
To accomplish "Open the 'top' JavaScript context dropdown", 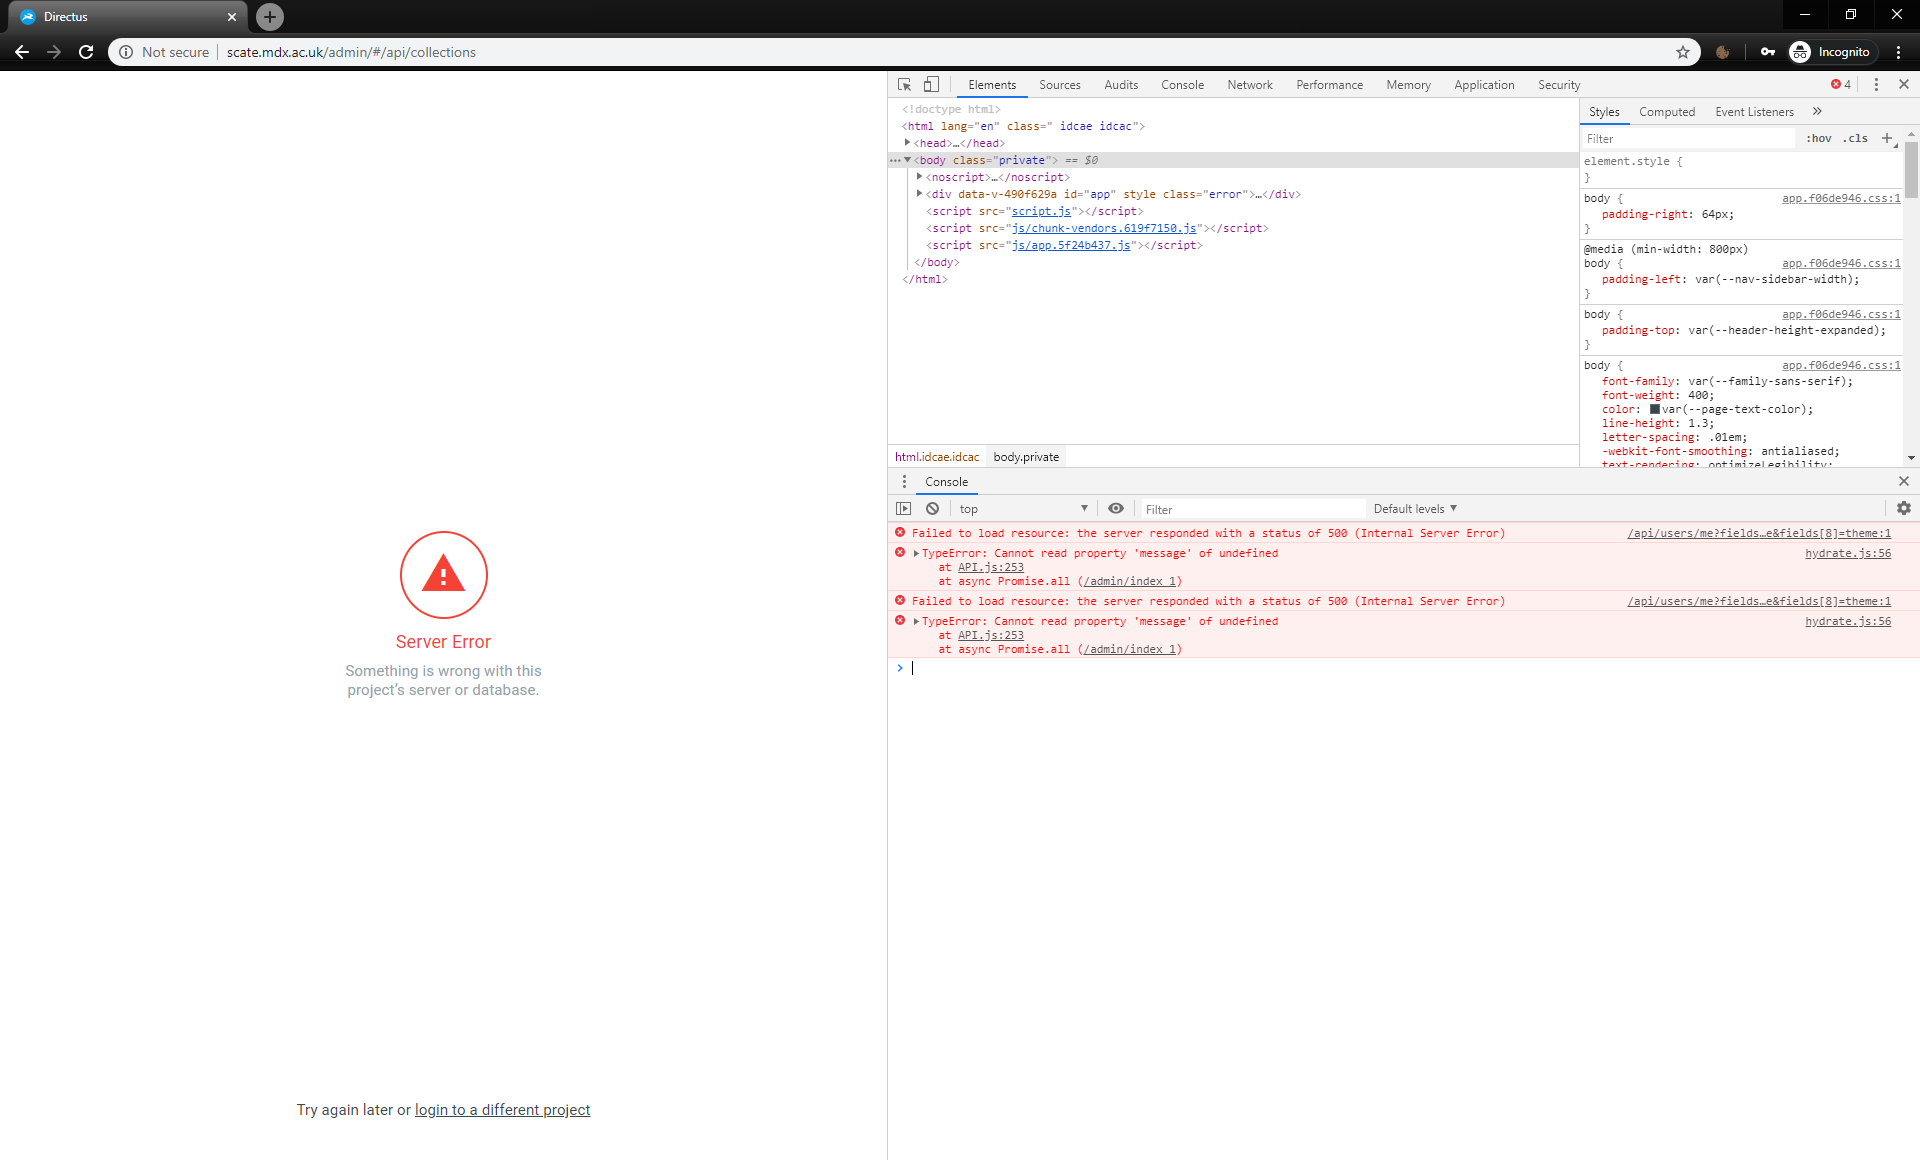I will (1022, 508).
